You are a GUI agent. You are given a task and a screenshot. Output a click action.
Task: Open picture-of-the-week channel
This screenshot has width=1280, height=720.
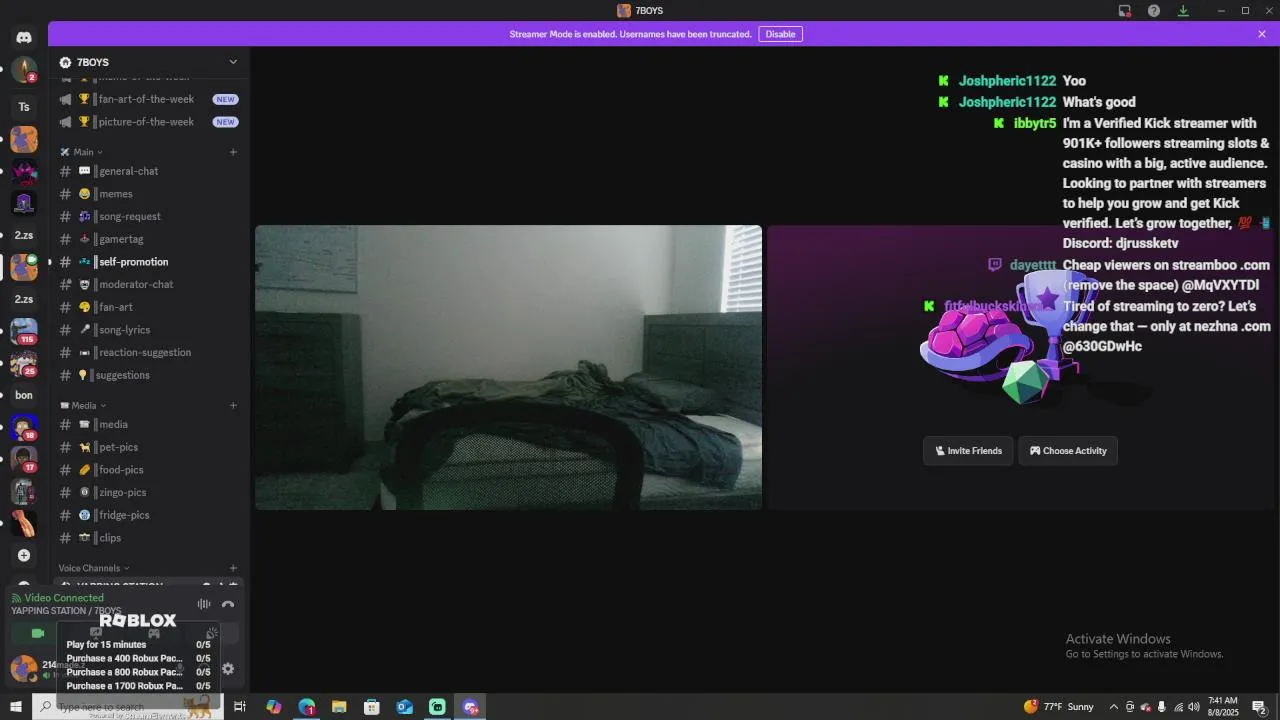[148, 122]
